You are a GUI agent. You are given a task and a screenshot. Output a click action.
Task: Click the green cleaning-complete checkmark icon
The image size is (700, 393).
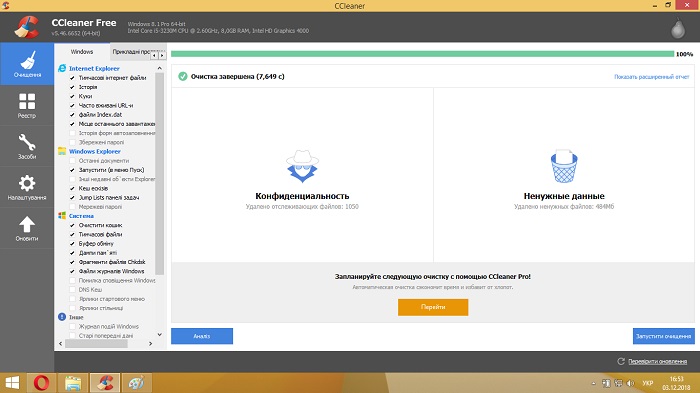pos(183,76)
